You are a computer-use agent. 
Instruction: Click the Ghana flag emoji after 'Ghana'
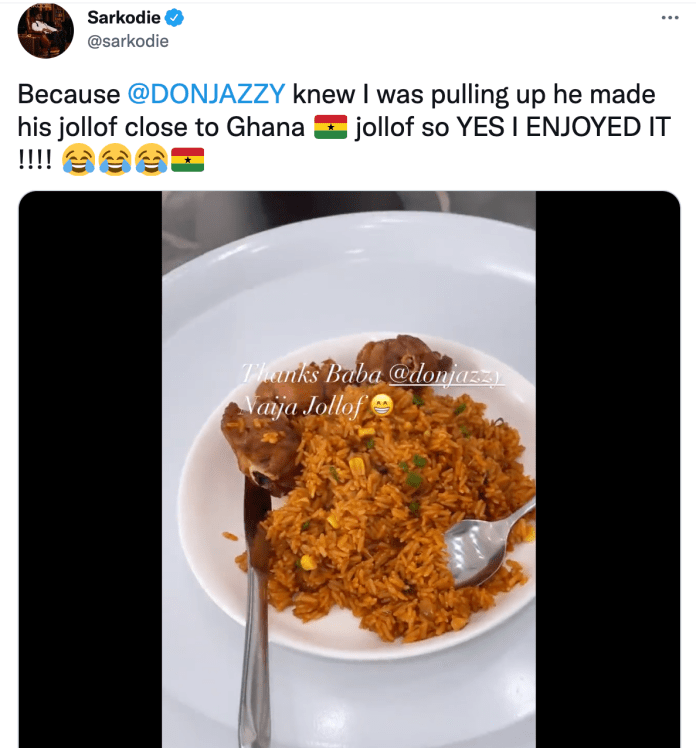(x=331, y=127)
